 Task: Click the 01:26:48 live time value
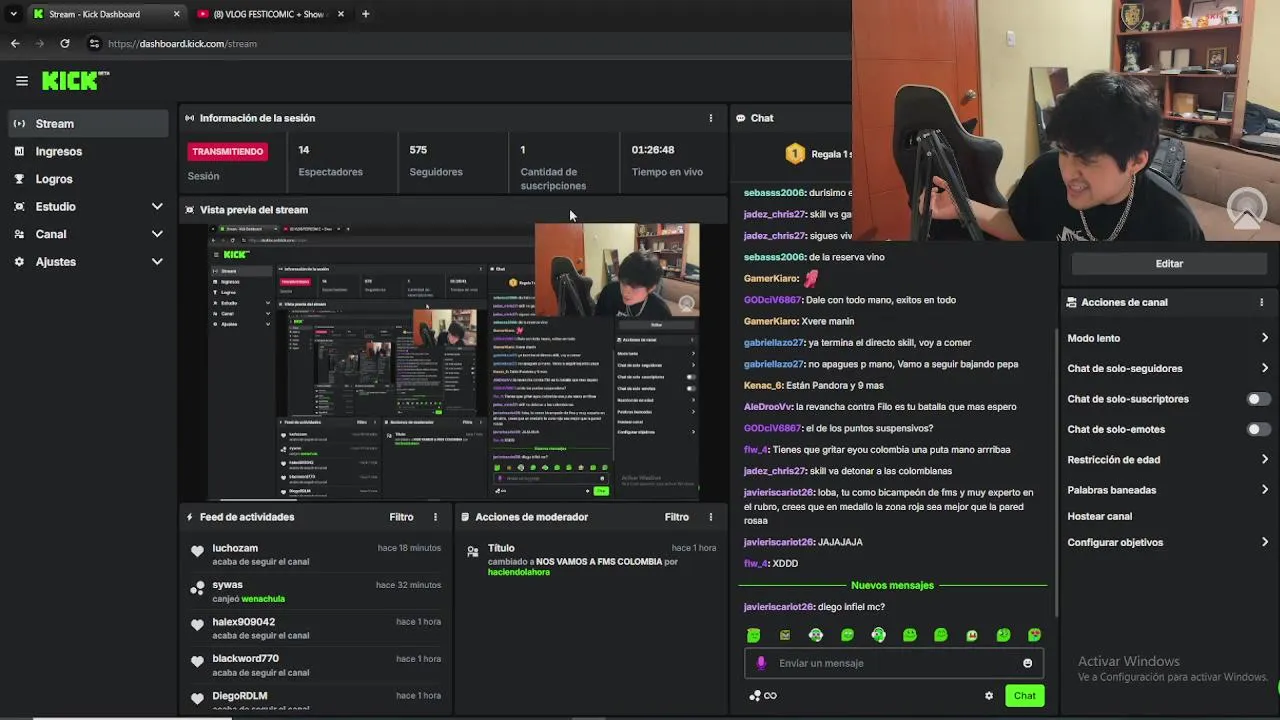653,150
